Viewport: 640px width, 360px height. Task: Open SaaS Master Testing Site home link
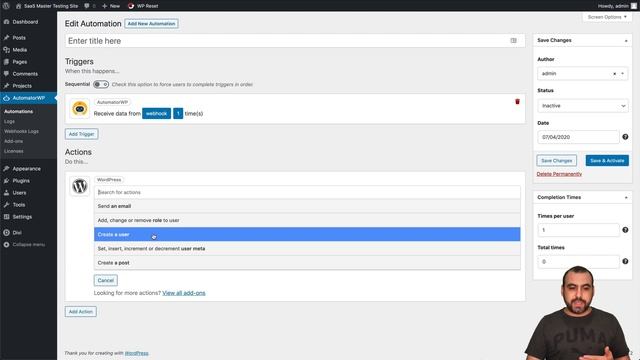coord(47,6)
